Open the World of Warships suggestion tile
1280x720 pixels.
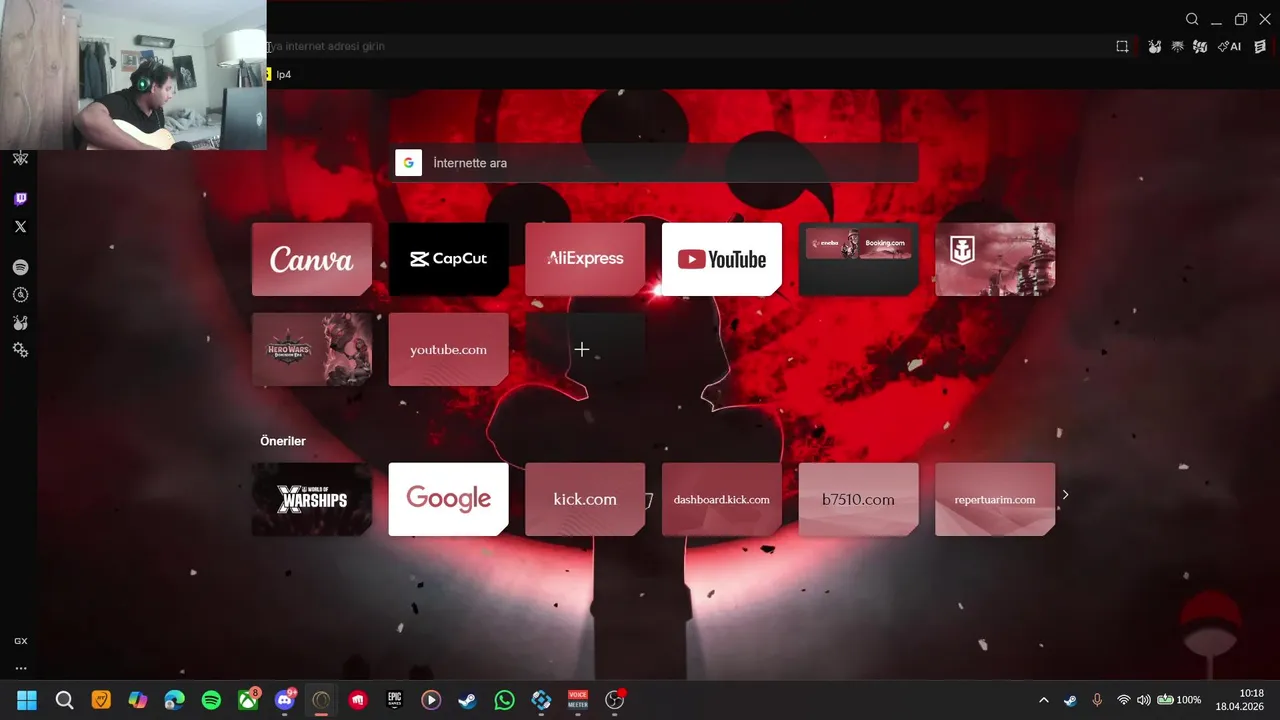(312, 499)
